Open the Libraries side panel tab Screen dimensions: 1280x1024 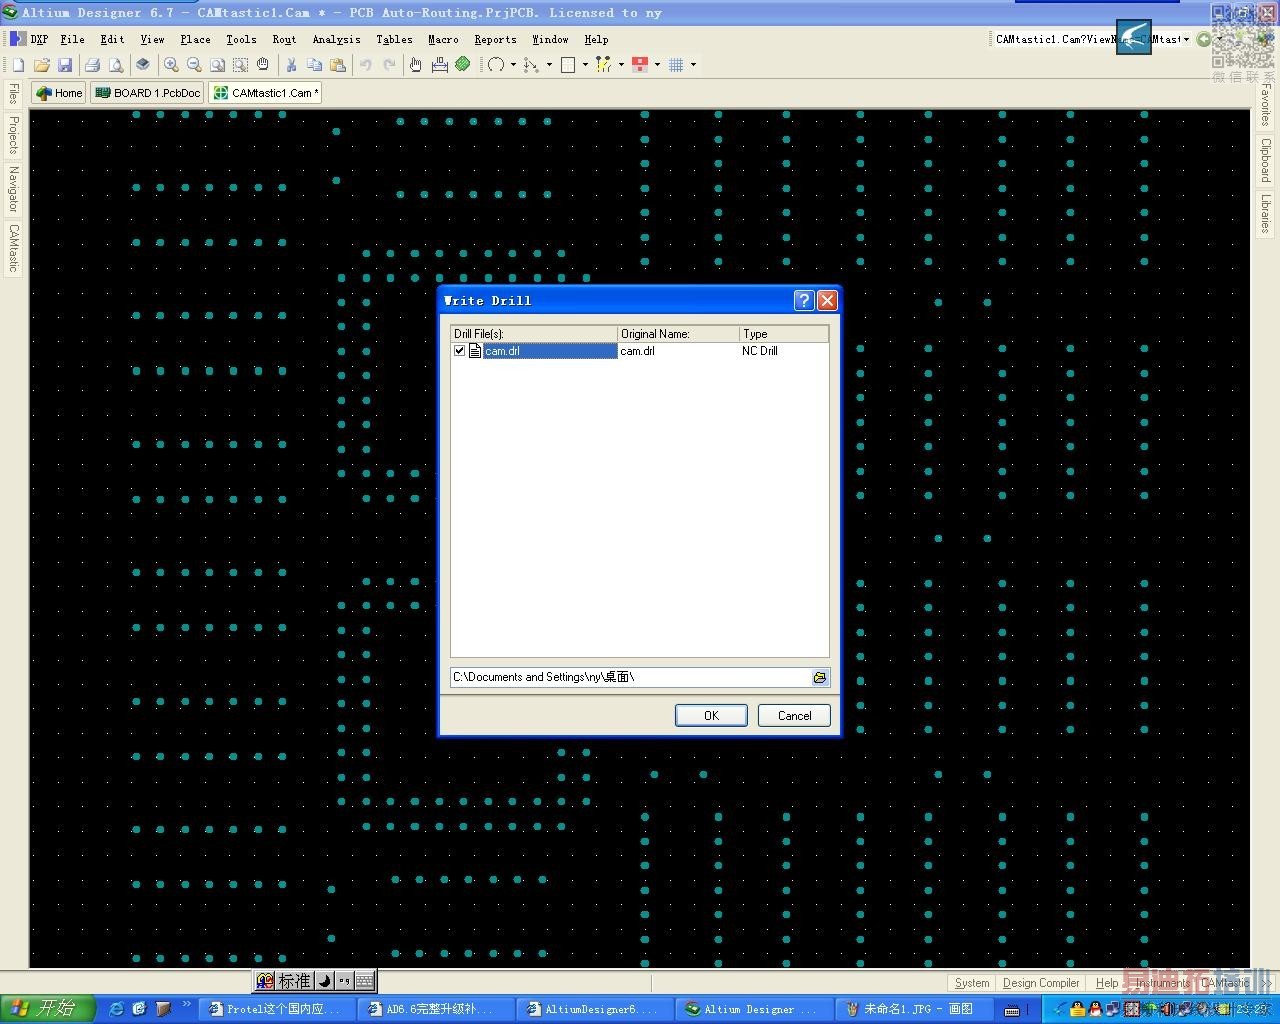1265,214
